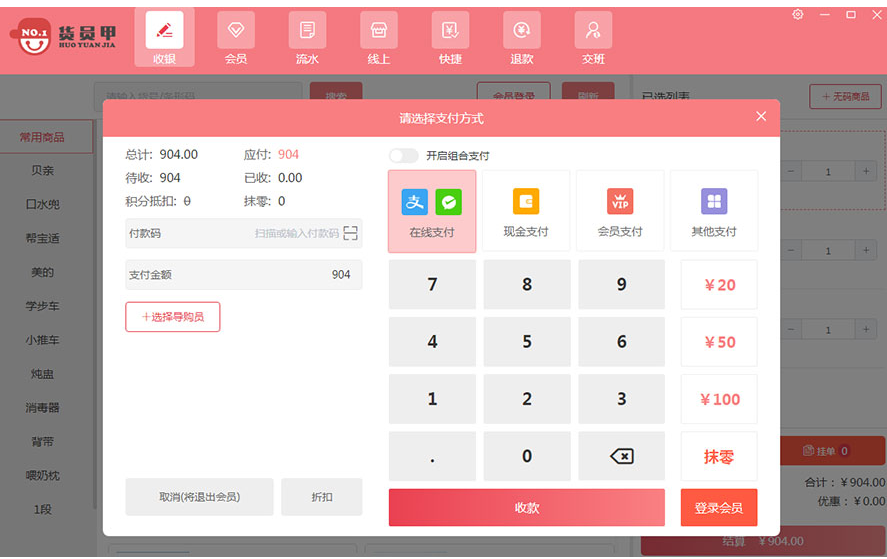Close the payment method dialog

(761, 117)
